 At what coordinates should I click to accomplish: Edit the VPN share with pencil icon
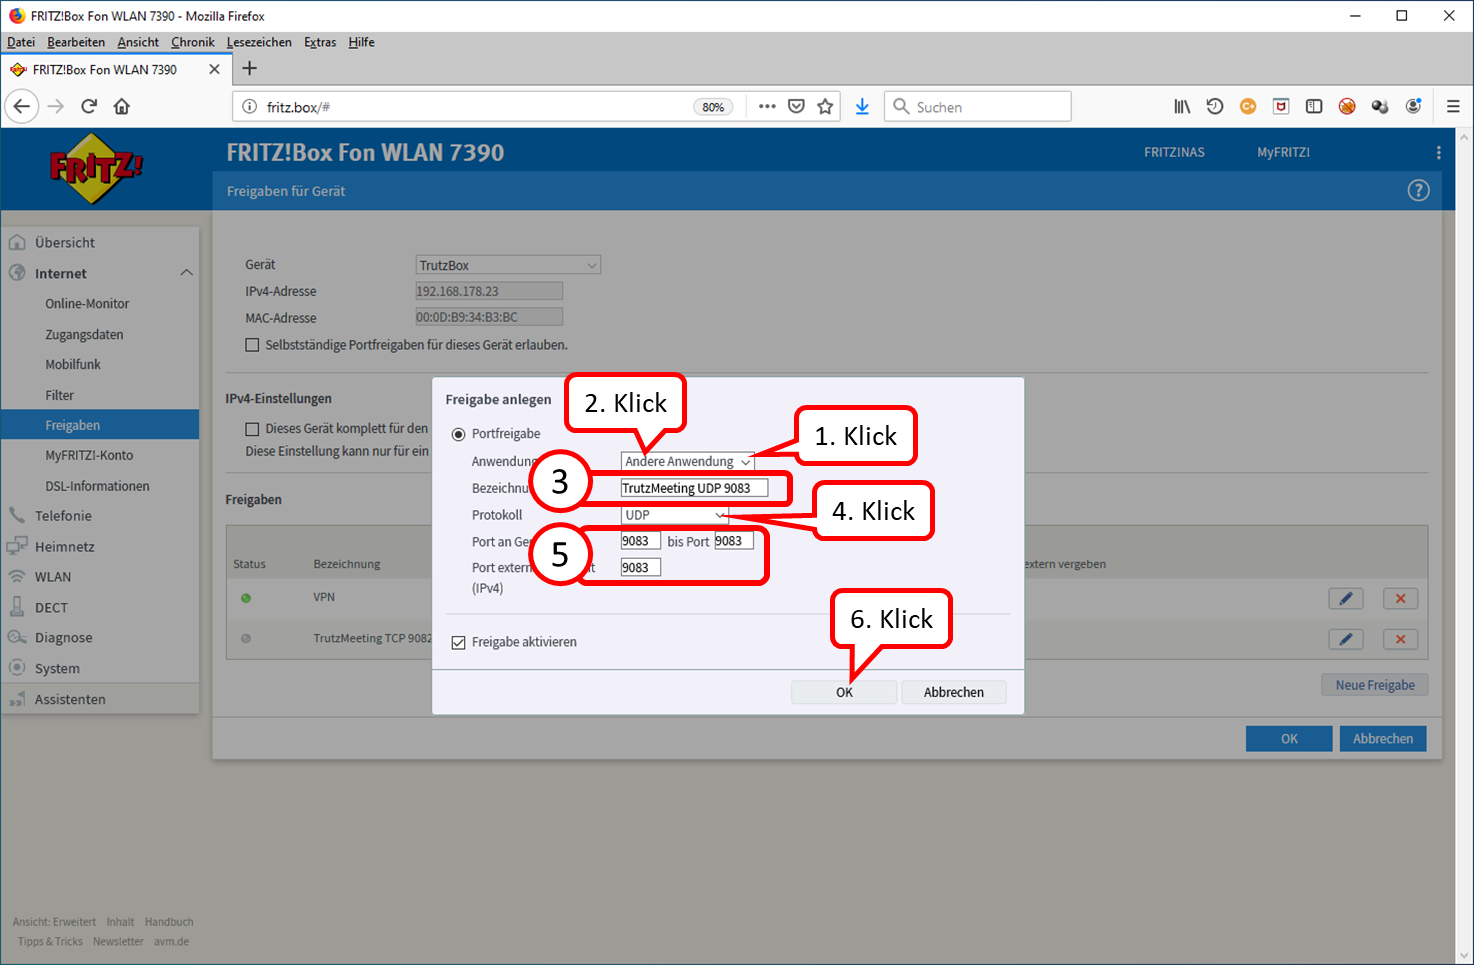coord(1346,598)
